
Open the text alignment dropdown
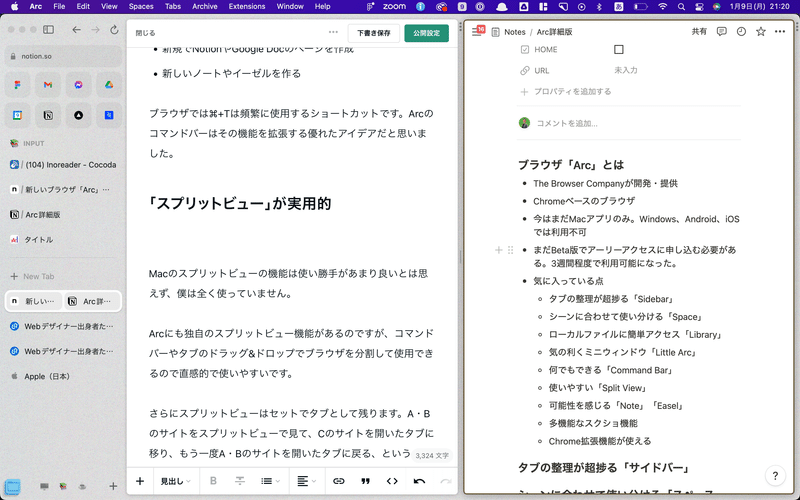[x=307, y=481]
